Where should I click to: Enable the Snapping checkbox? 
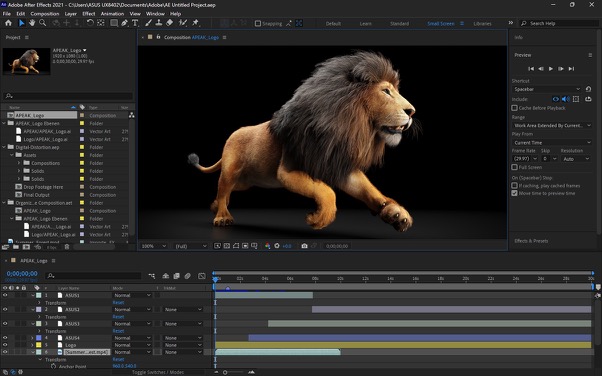pyautogui.click(x=258, y=23)
